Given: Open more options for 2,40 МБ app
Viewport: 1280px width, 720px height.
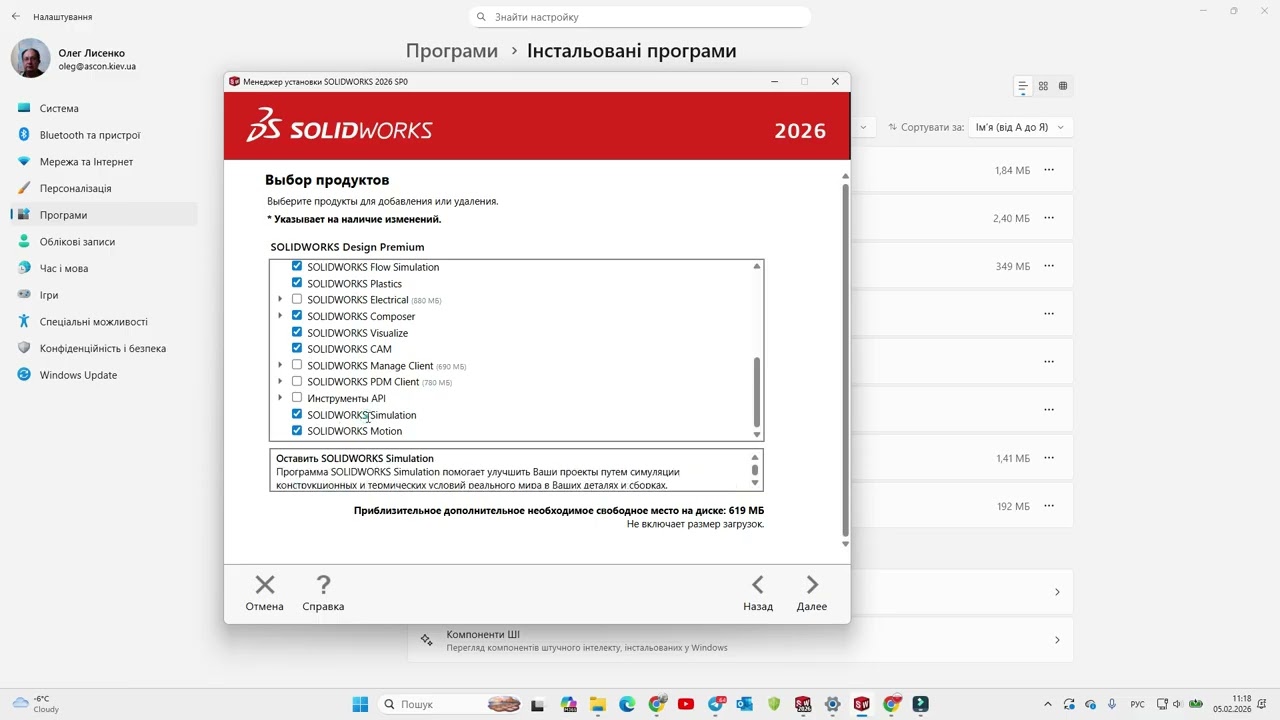Looking at the screenshot, I should [1049, 218].
